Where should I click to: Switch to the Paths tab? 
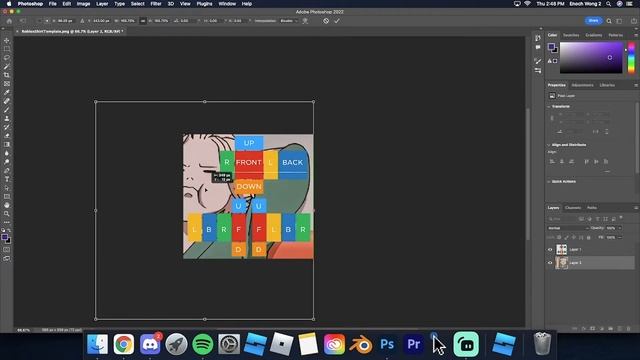point(592,208)
